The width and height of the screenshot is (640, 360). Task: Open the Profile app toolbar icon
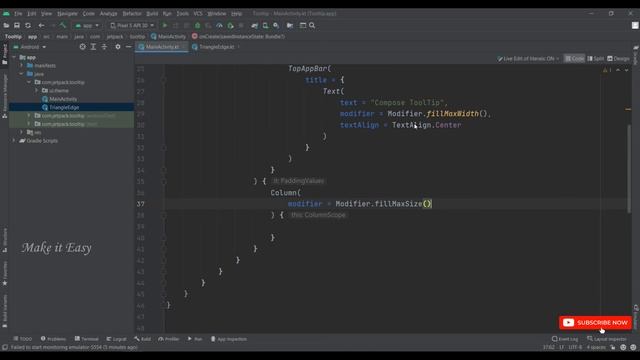(219, 25)
